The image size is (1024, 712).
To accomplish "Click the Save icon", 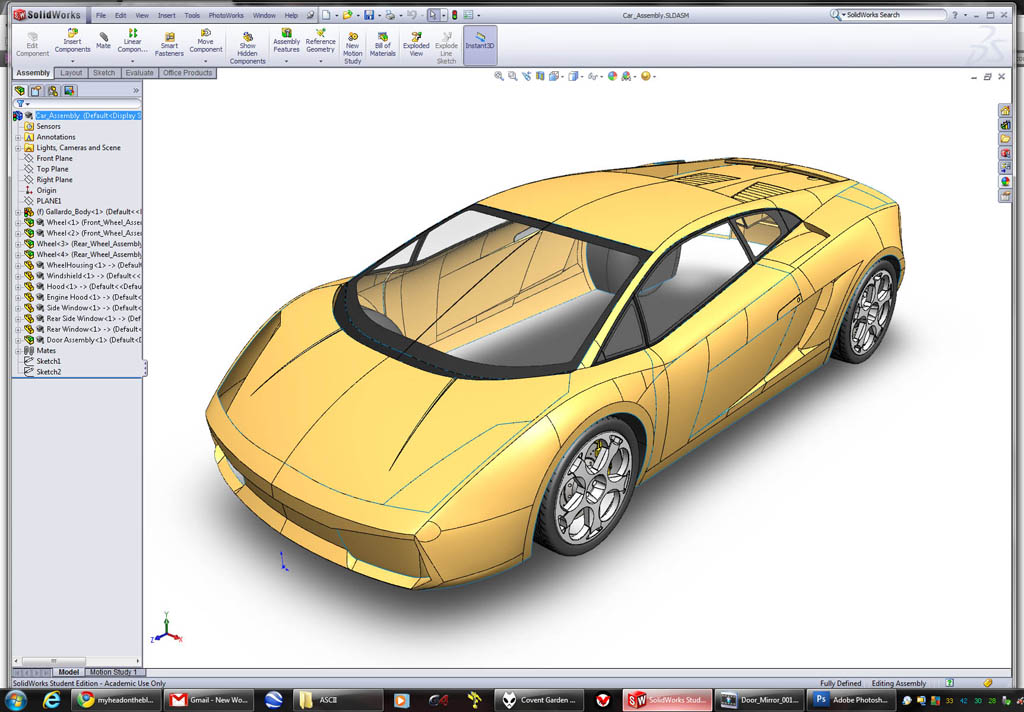I will pyautogui.click(x=369, y=14).
